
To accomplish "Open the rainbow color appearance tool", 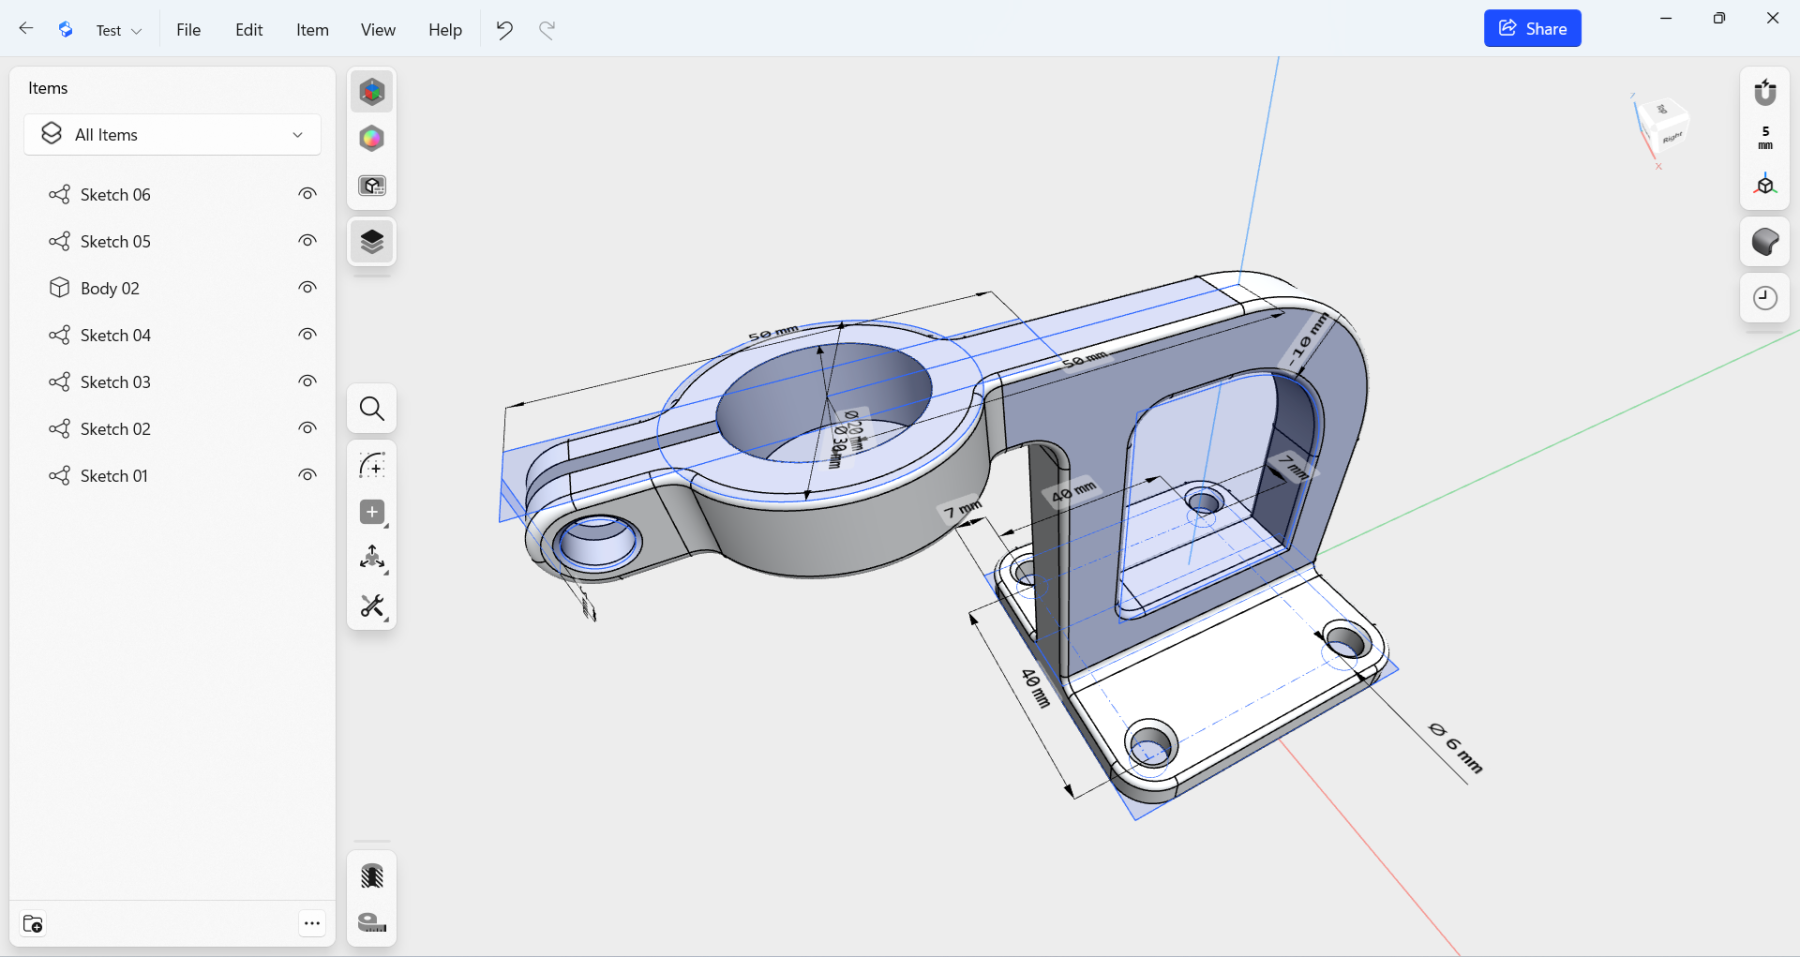I will coord(372,139).
